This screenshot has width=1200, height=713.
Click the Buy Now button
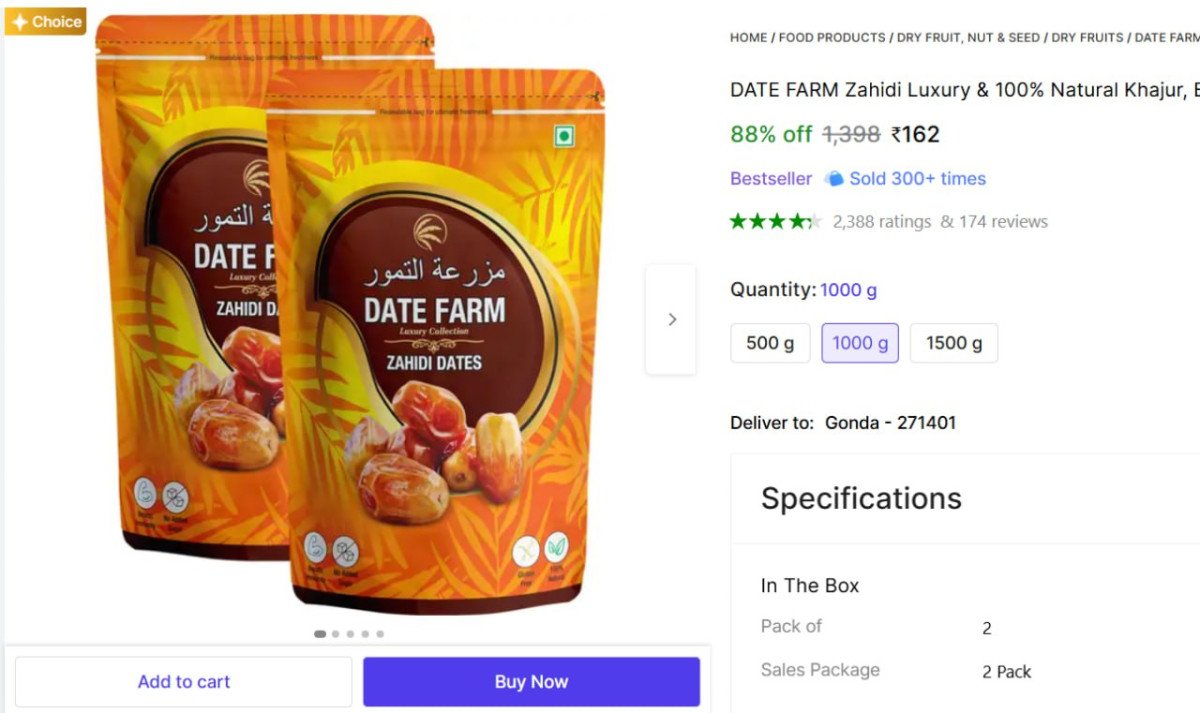click(531, 682)
